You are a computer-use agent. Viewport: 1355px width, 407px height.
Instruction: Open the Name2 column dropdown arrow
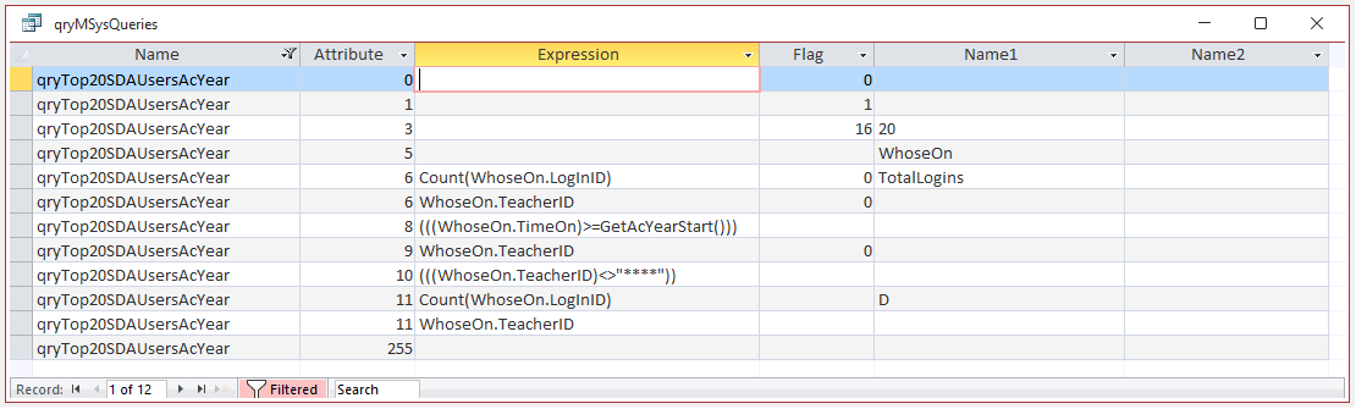click(x=1318, y=55)
